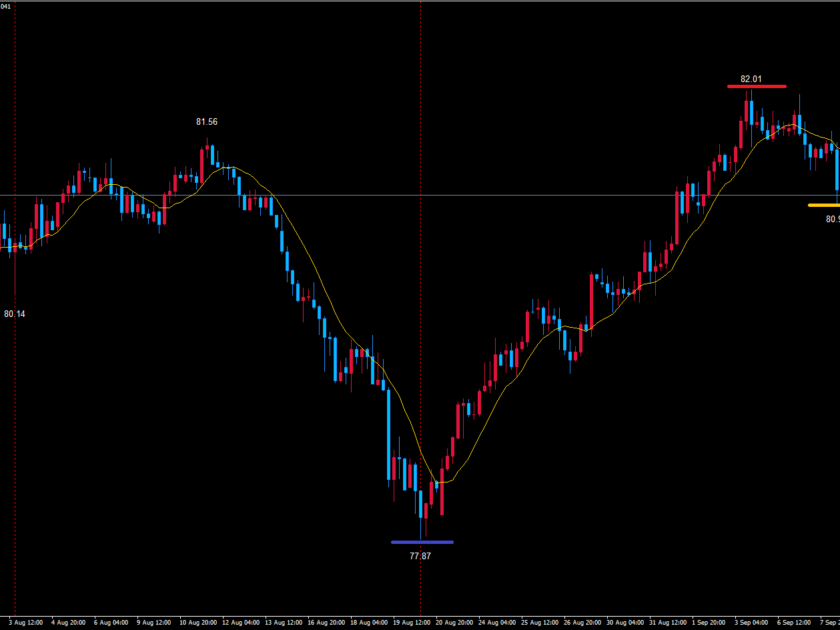Click the 19 Aug 12:00 time label

coord(412,621)
